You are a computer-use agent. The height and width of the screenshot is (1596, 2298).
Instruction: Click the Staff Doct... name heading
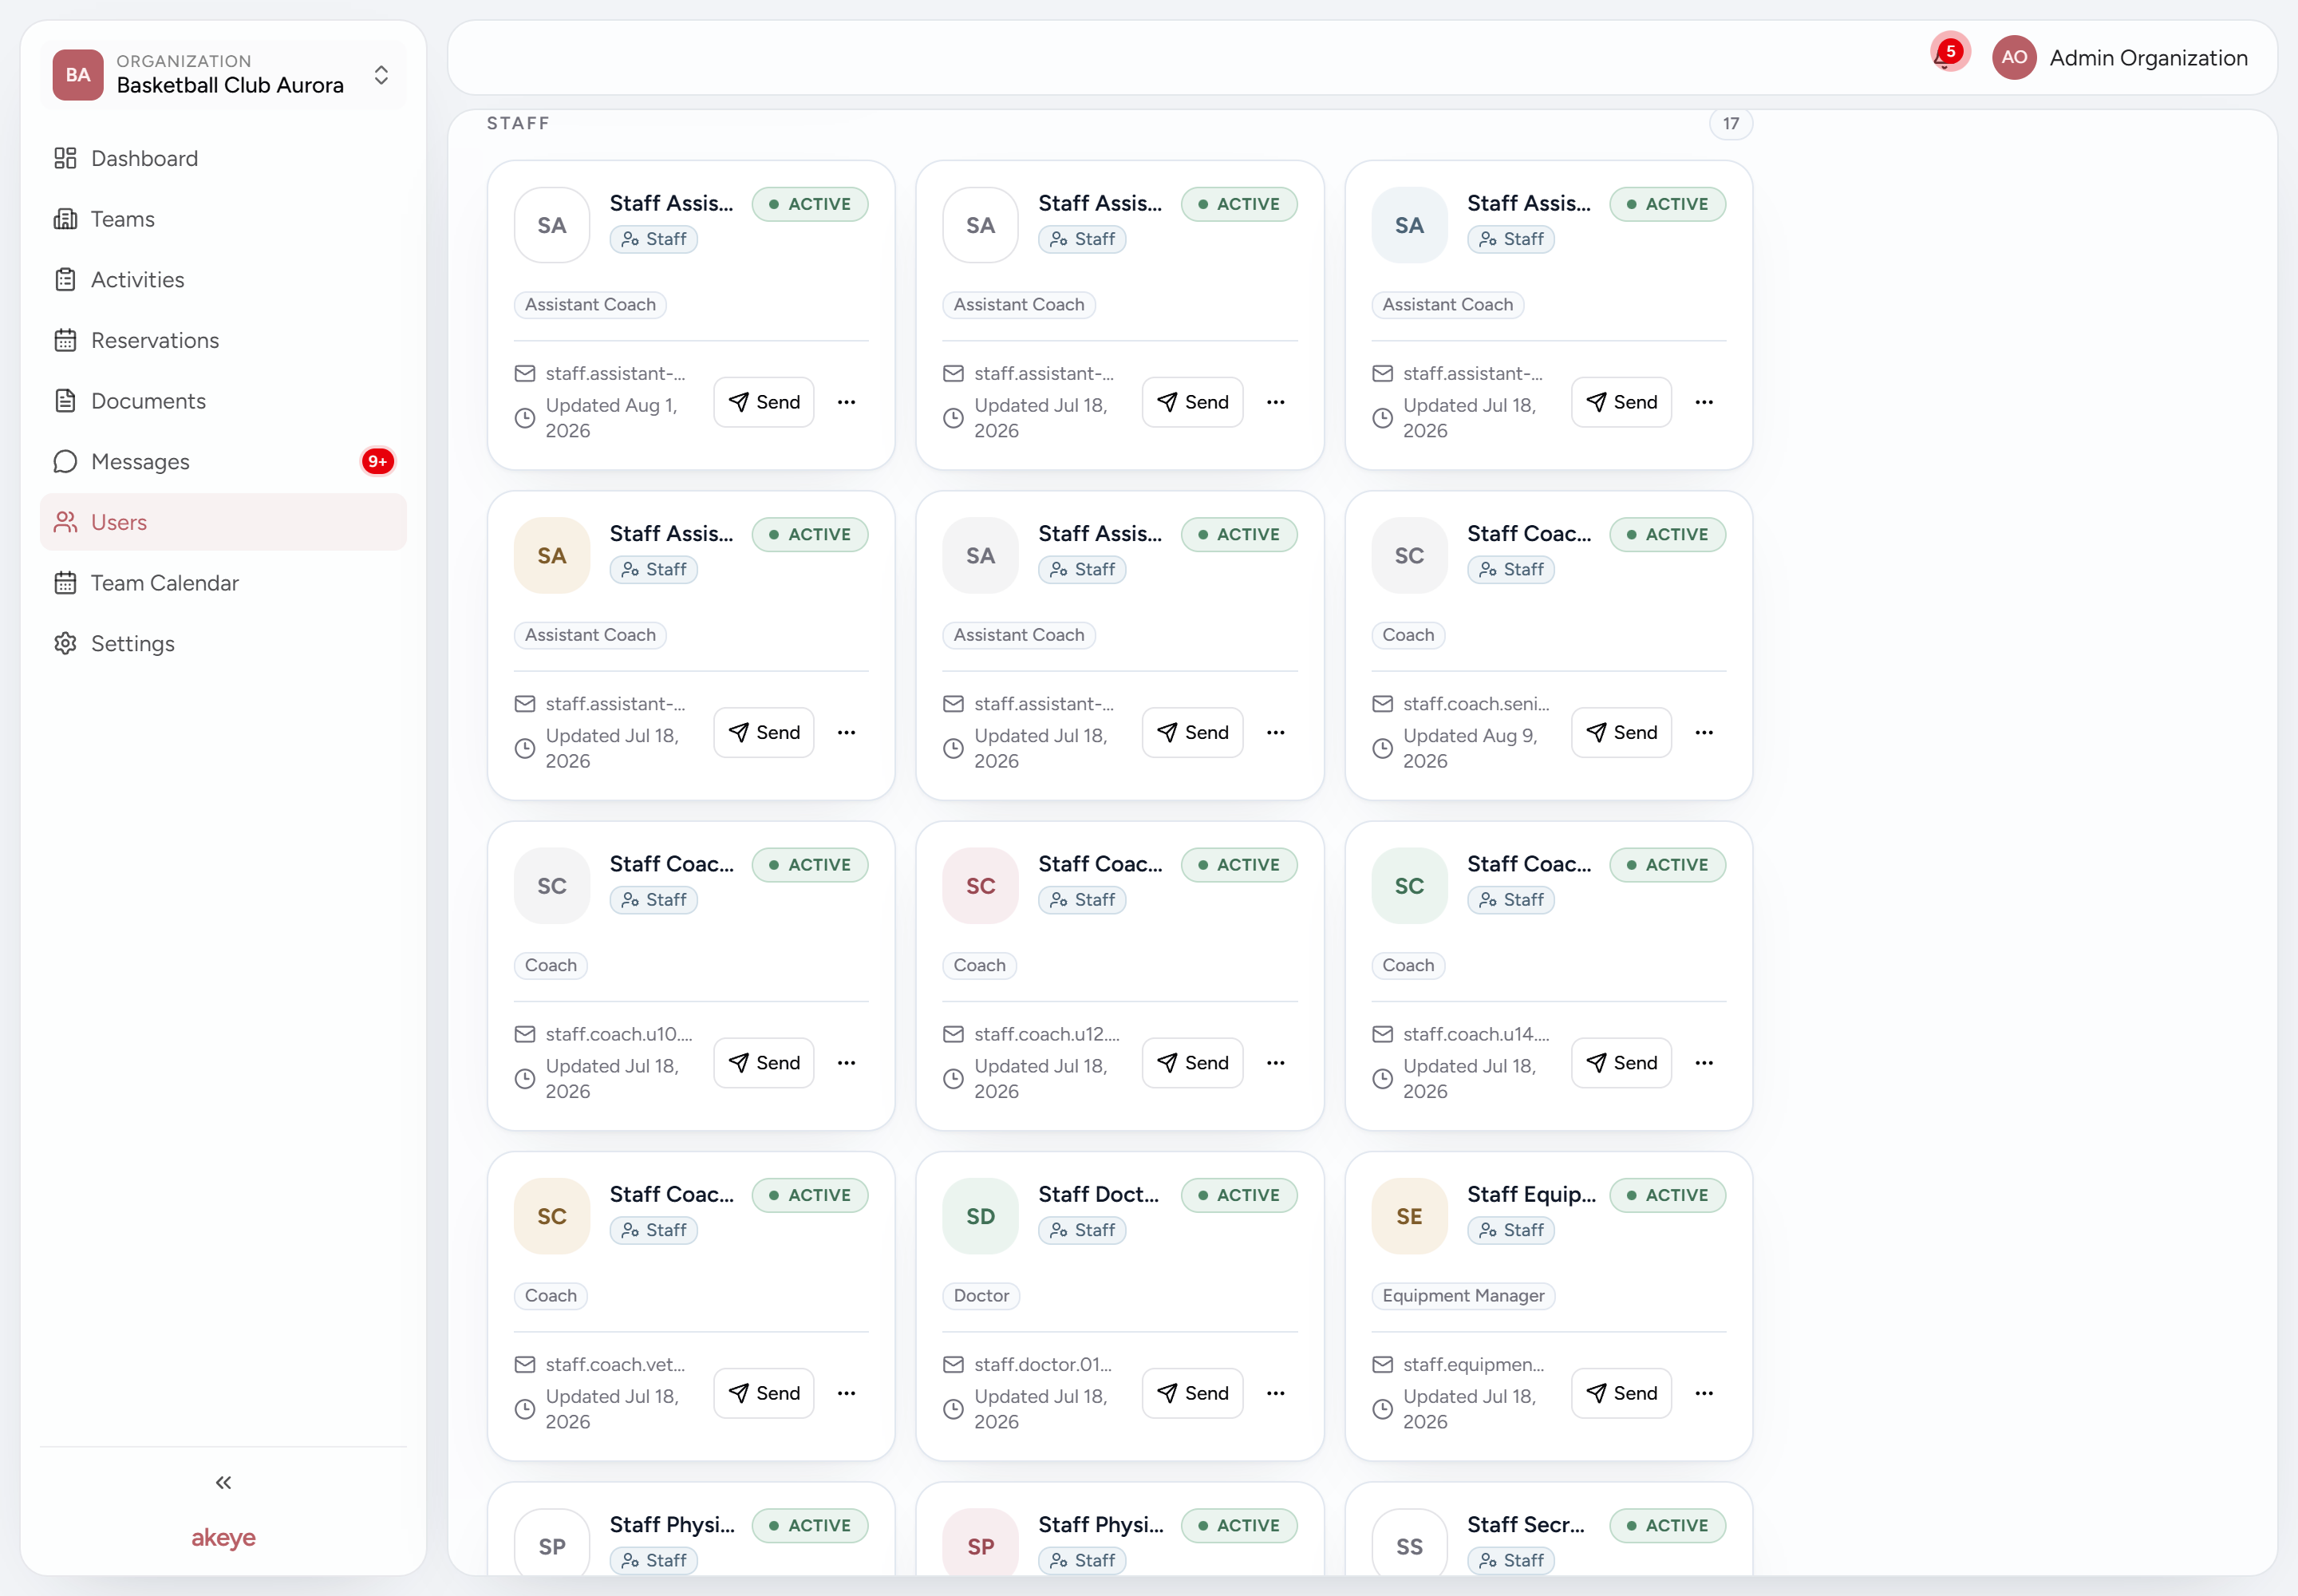coord(1098,1194)
